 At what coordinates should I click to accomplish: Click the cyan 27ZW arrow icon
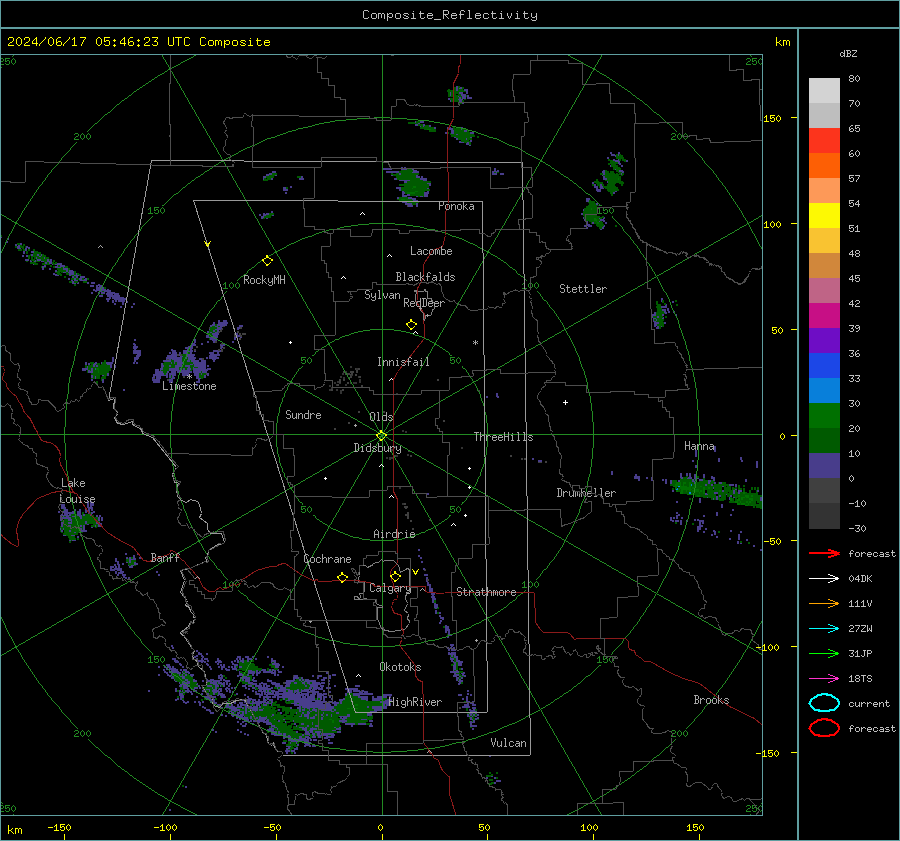(824, 629)
